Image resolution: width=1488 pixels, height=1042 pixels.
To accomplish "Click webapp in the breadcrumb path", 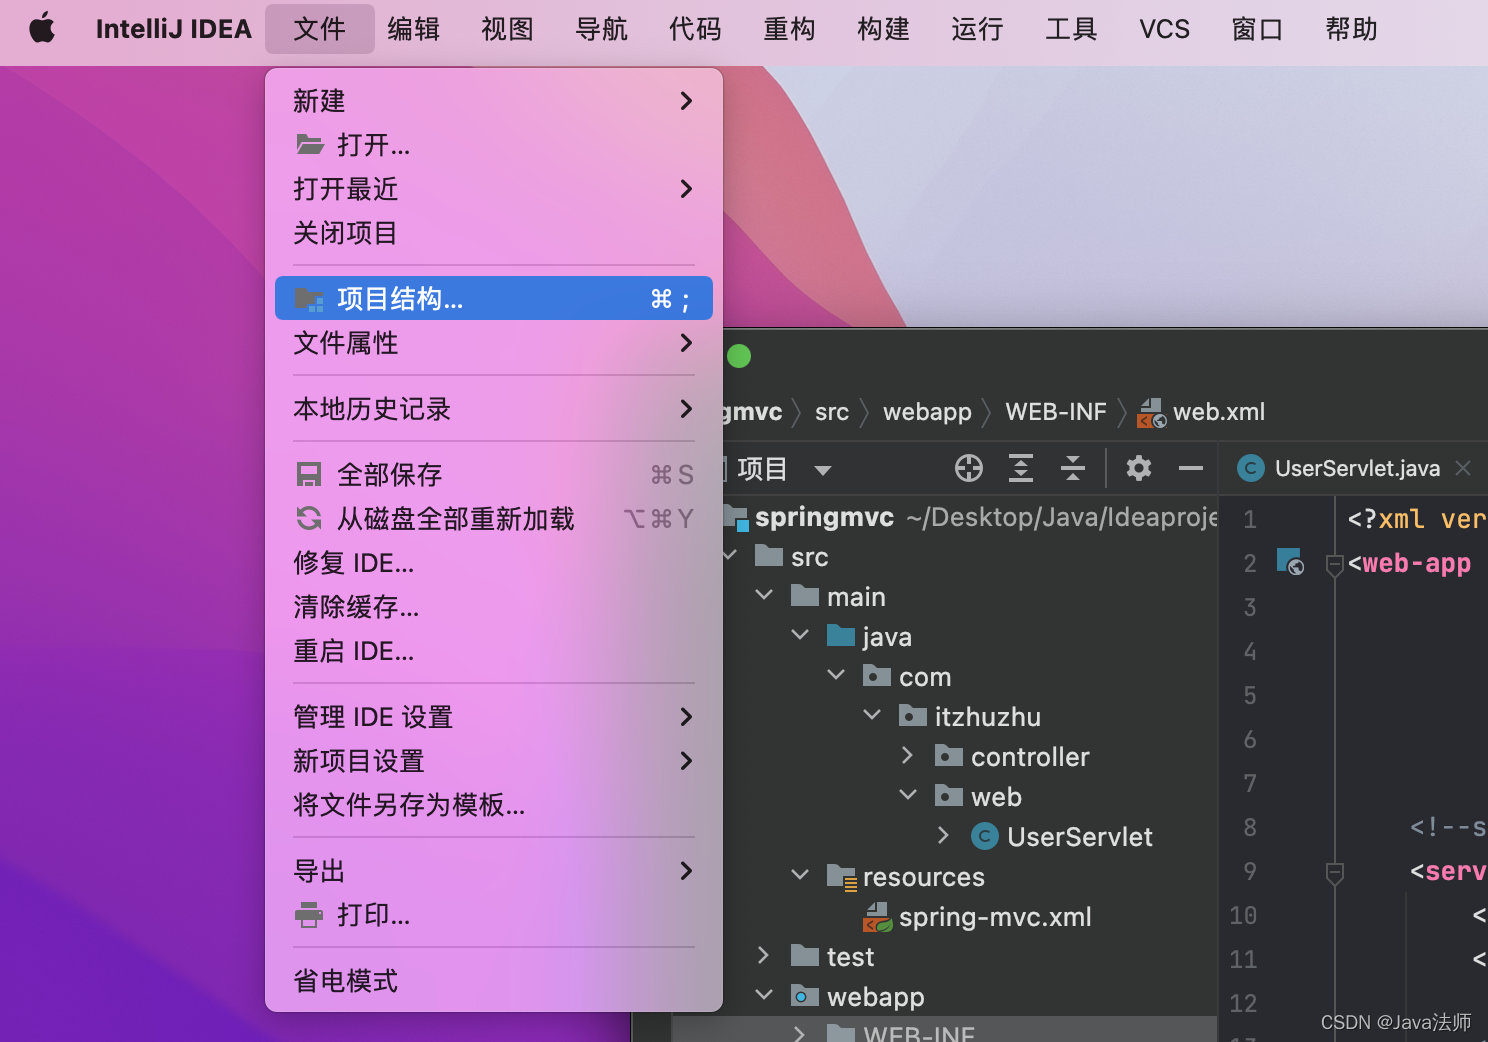I will pos(927,412).
